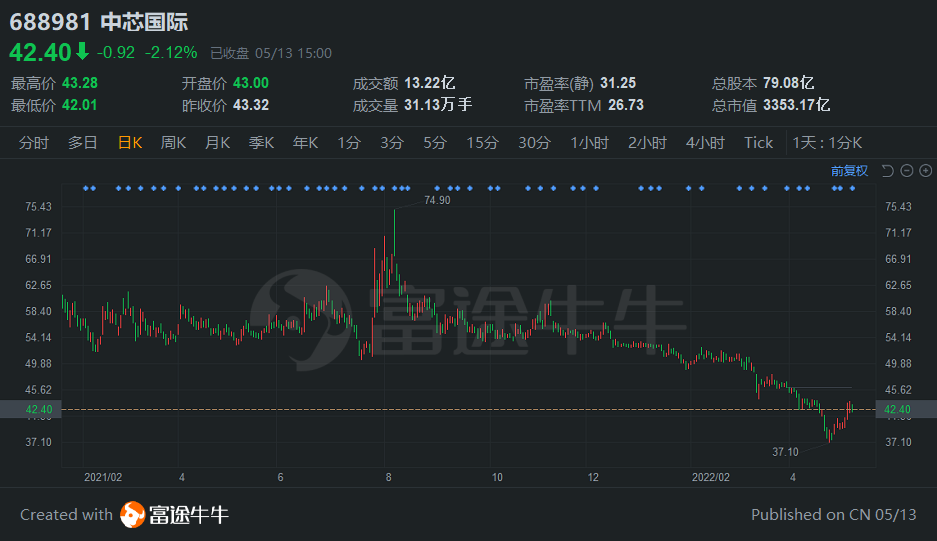Switch to the 多日 tab
The width and height of the screenshot is (937, 541).
click(x=82, y=143)
